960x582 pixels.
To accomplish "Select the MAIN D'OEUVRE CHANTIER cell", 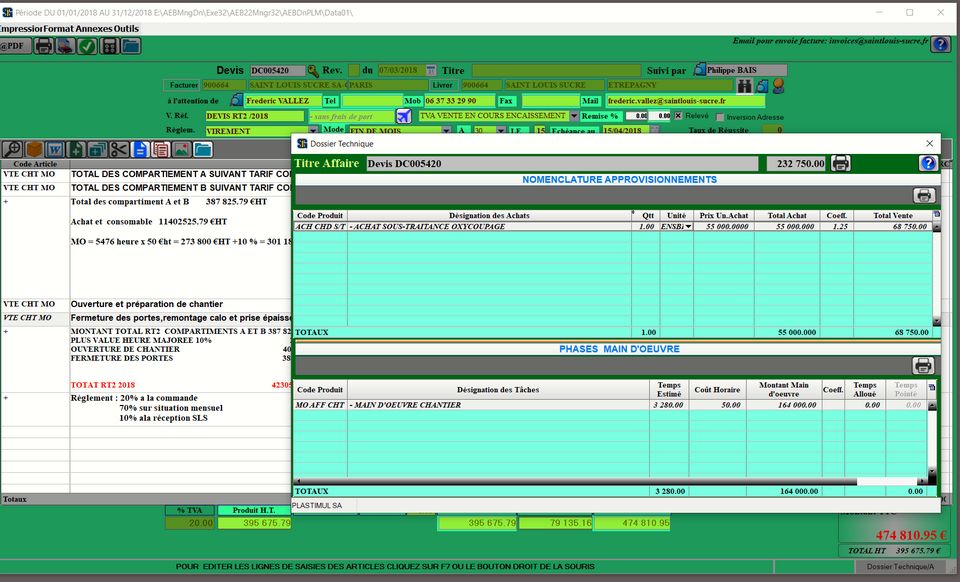I will 498,405.
